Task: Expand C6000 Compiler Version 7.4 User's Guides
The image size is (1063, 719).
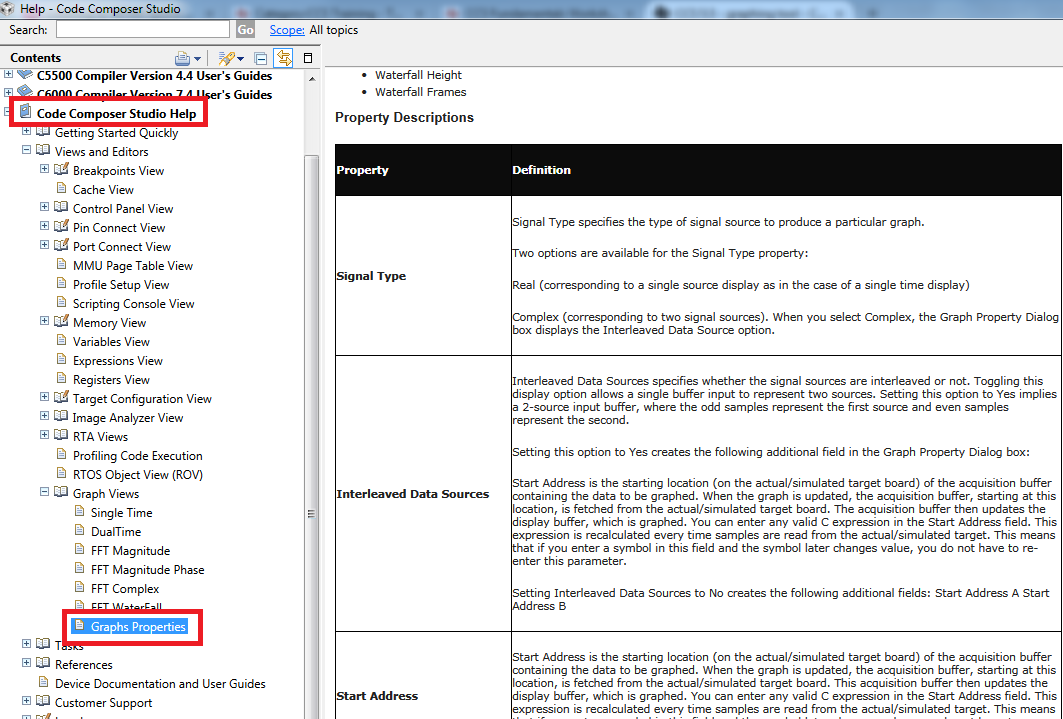Action: [8, 93]
